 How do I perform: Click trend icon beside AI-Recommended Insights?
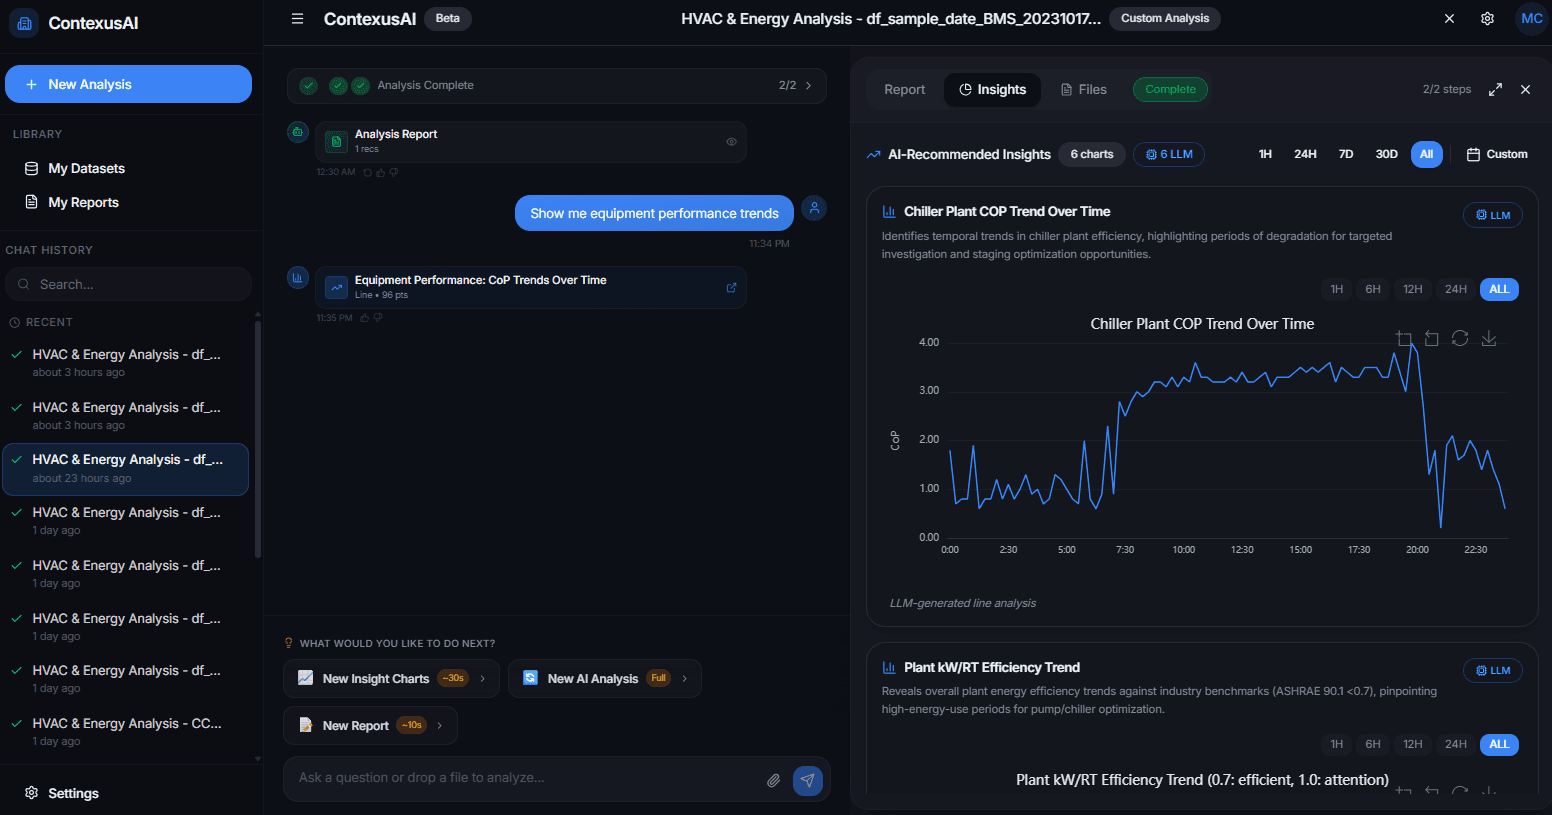point(873,154)
